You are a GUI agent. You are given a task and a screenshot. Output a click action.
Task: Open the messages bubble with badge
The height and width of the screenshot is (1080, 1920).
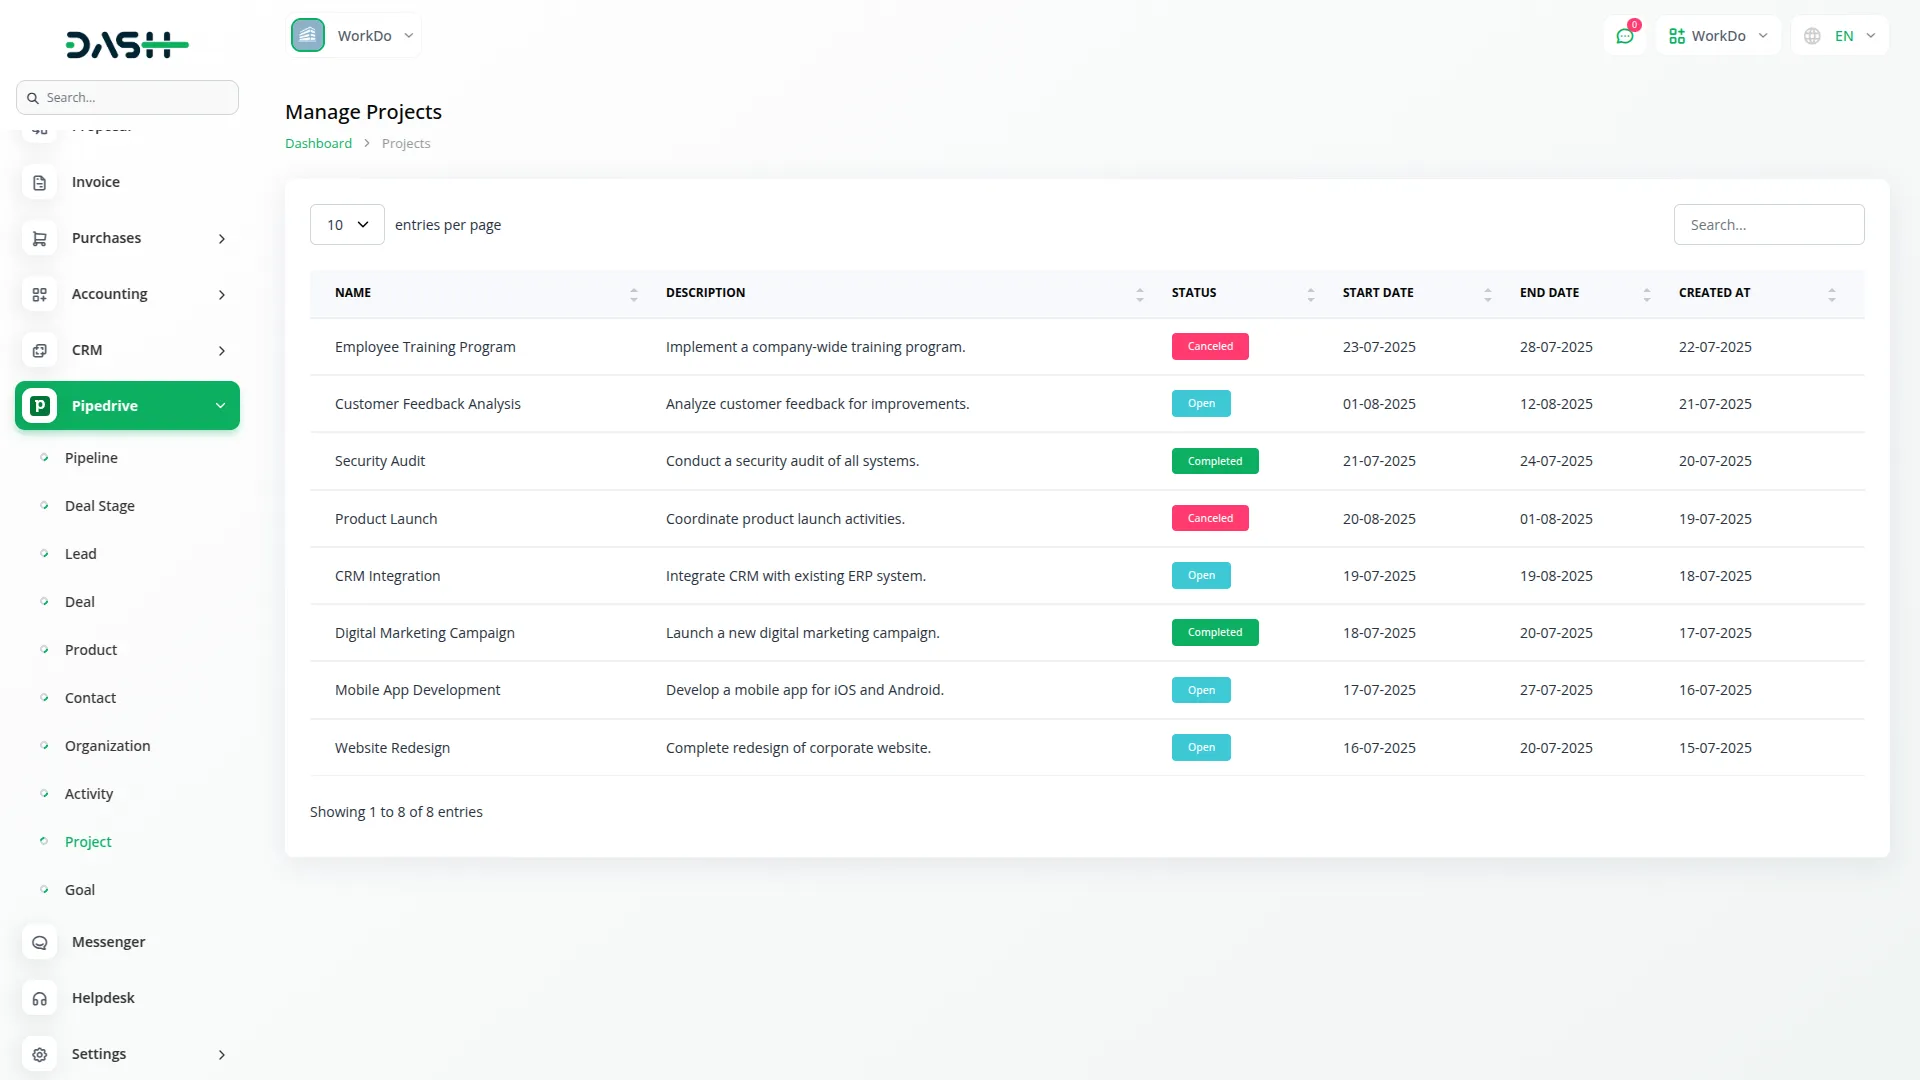pos(1624,35)
